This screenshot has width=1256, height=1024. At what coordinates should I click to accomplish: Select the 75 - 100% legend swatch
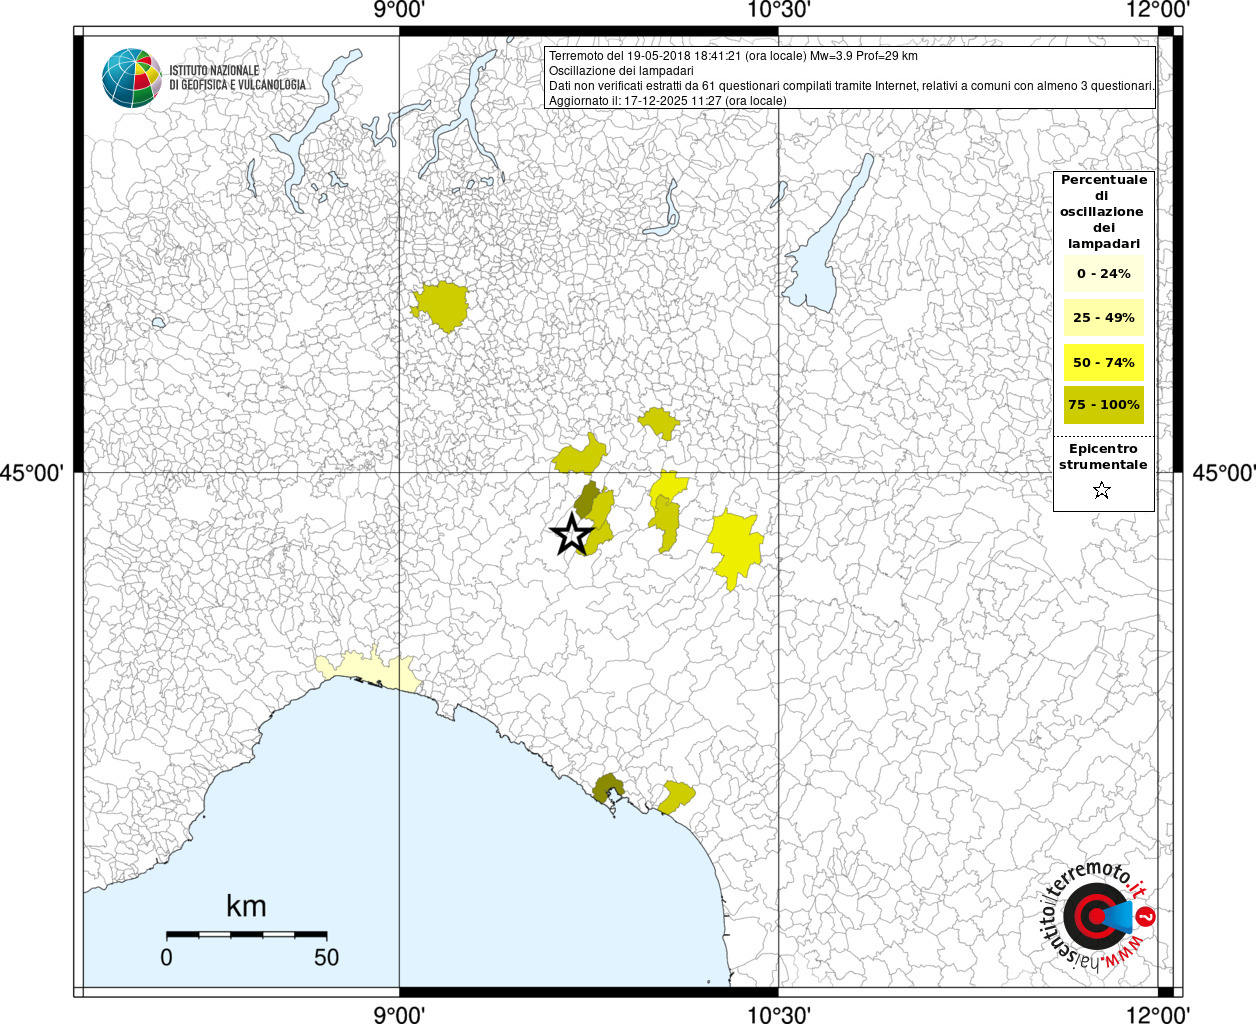1103,405
